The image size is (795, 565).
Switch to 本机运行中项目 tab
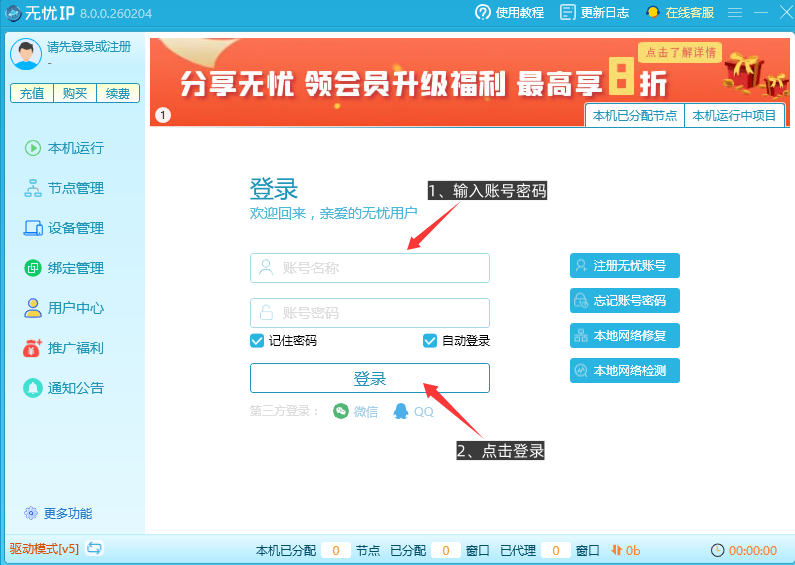734,116
